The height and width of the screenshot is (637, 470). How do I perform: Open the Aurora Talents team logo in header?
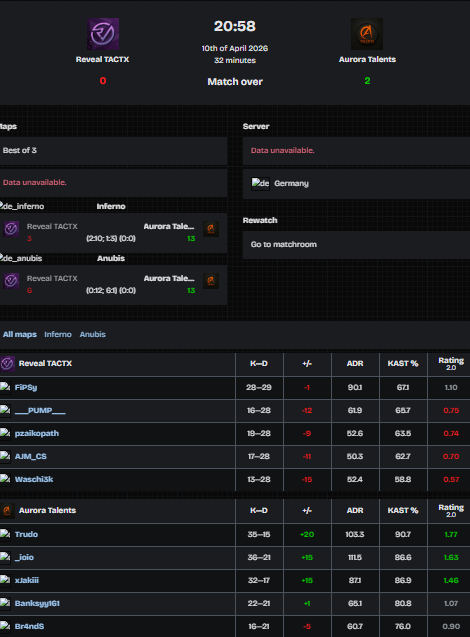click(367, 34)
